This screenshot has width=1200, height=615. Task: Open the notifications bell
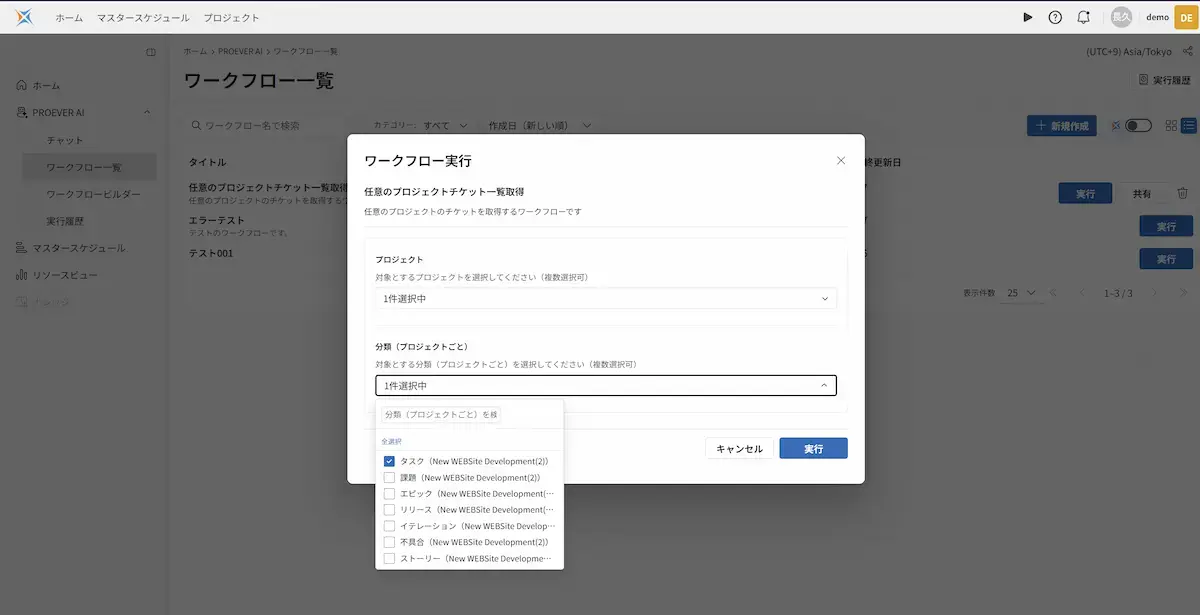pyautogui.click(x=1084, y=17)
